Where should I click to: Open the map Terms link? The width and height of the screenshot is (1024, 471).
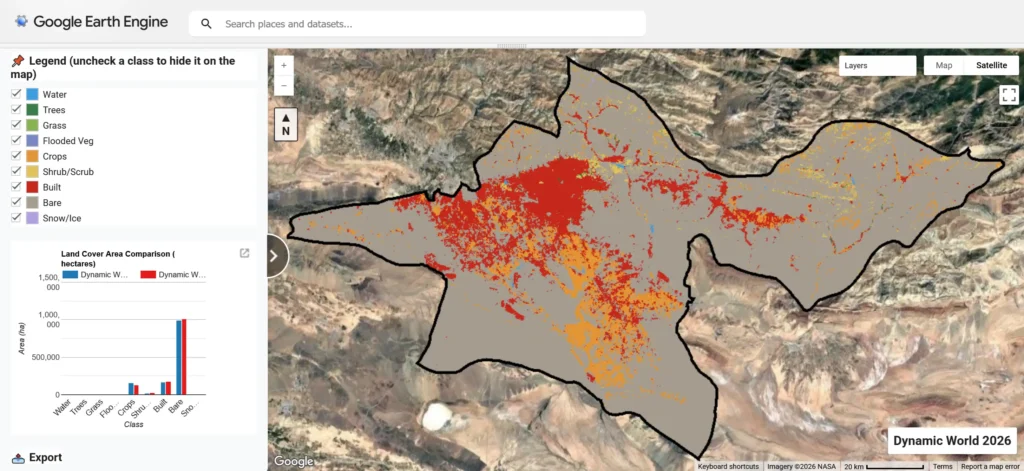coord(942,466)
